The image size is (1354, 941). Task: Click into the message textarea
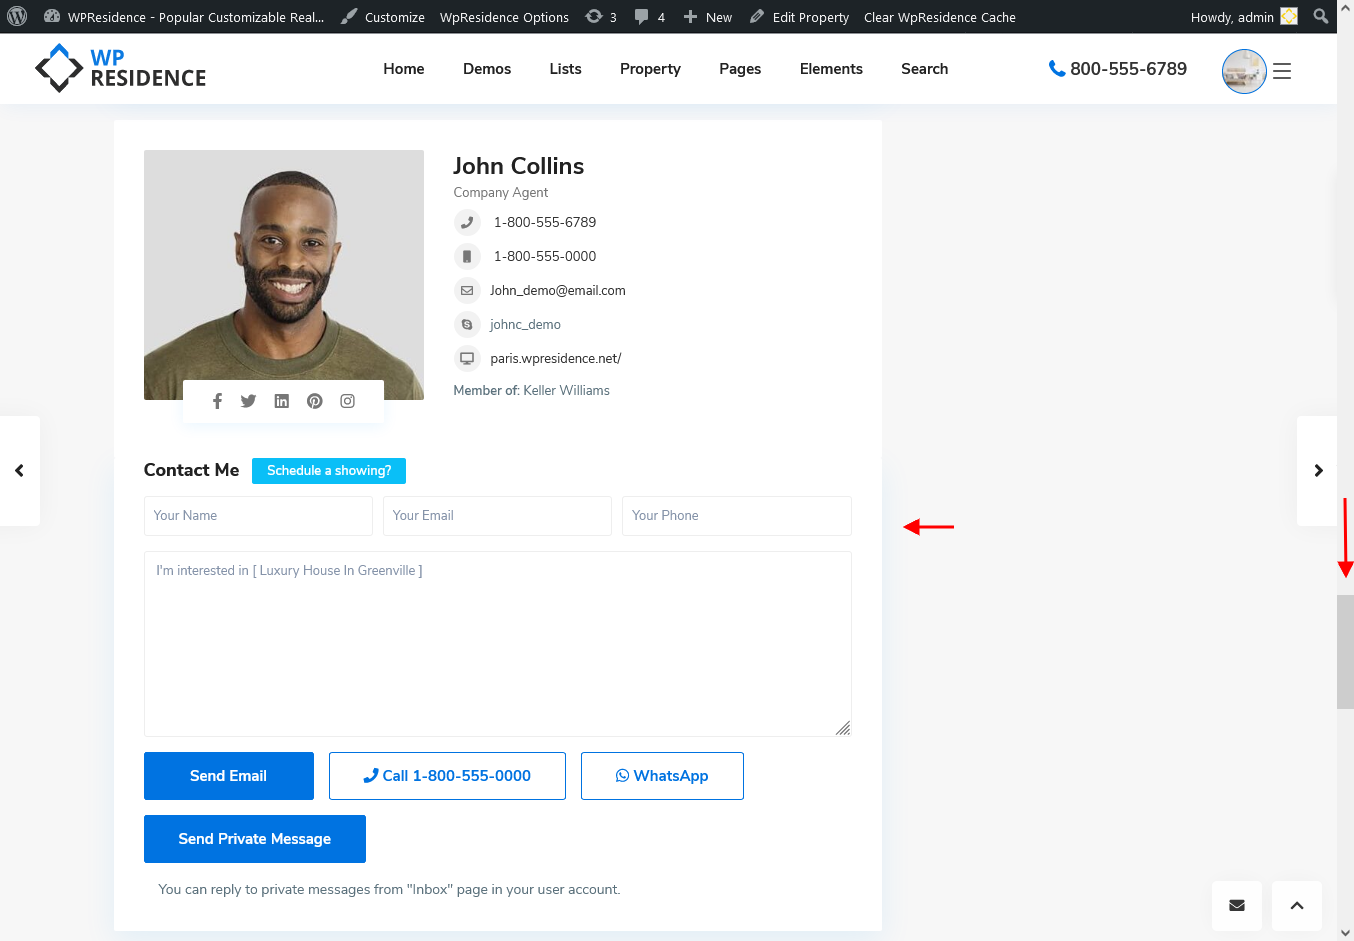click(498, 644)
